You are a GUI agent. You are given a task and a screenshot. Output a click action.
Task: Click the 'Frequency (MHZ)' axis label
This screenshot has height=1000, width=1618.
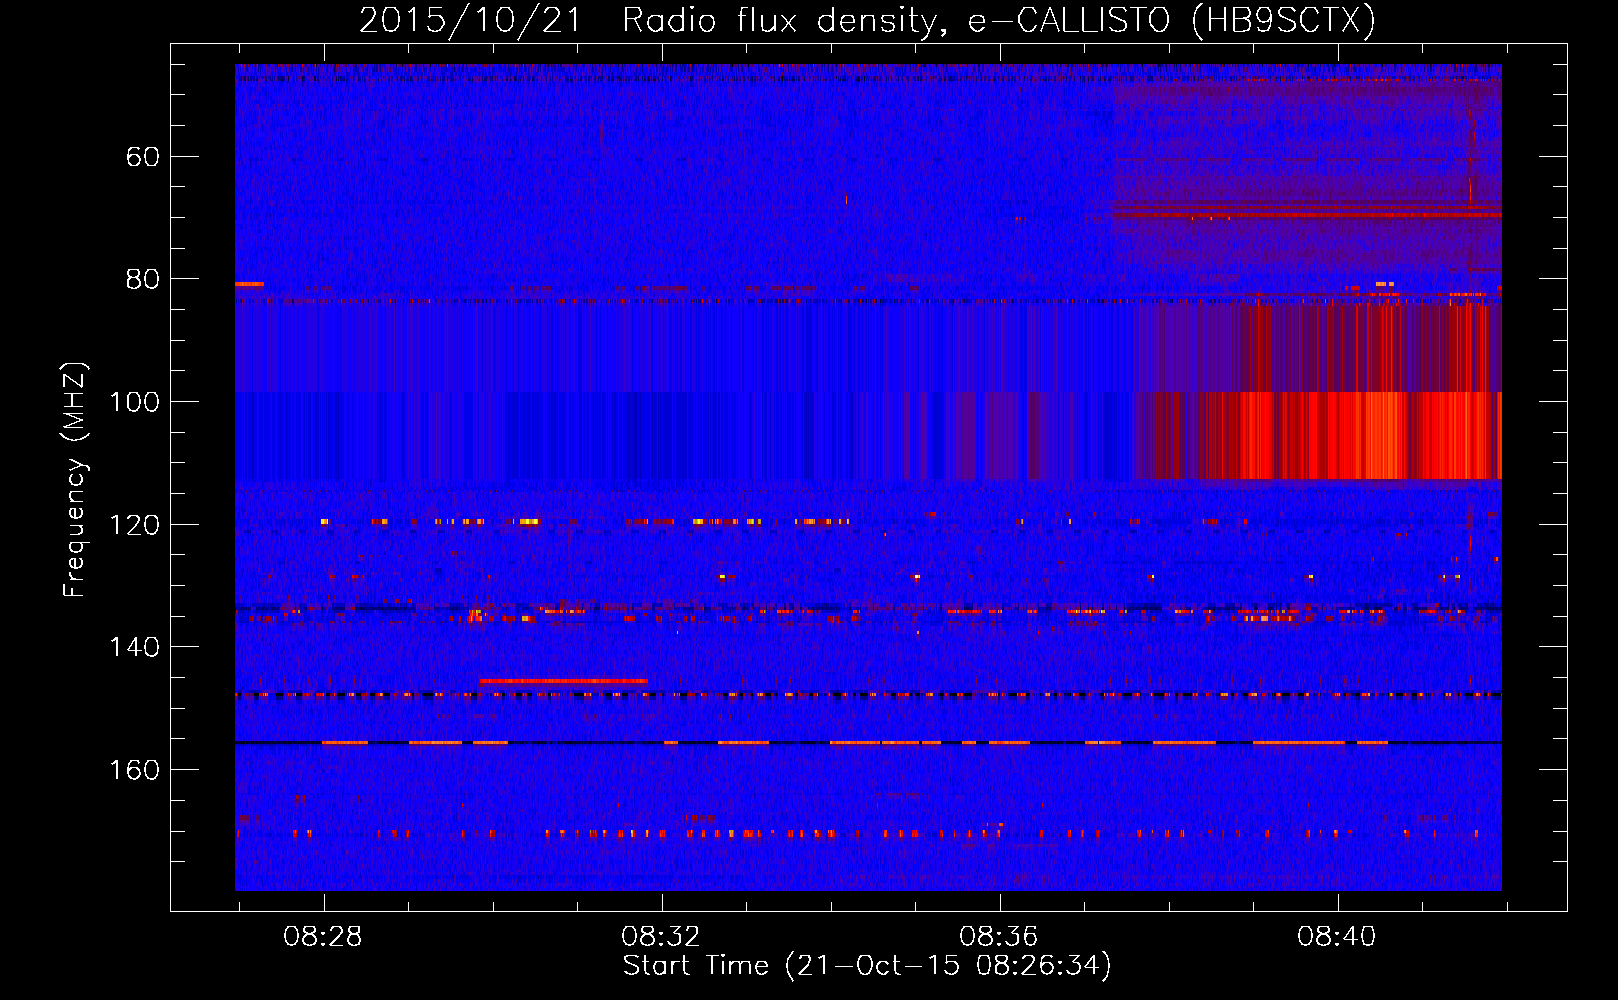[75, 479]
